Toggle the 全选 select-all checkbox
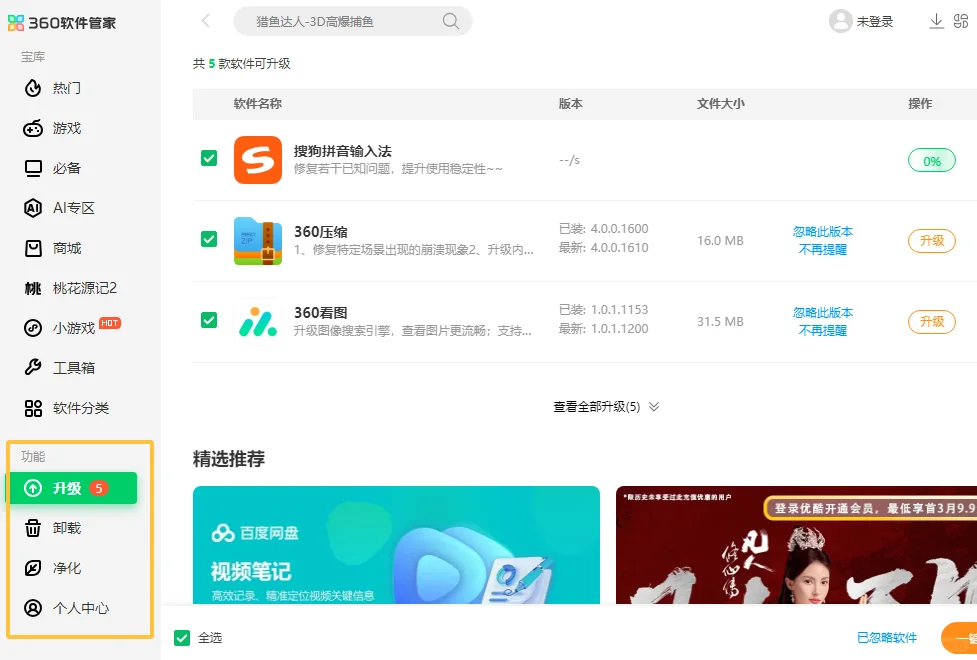 pos(181,637)
